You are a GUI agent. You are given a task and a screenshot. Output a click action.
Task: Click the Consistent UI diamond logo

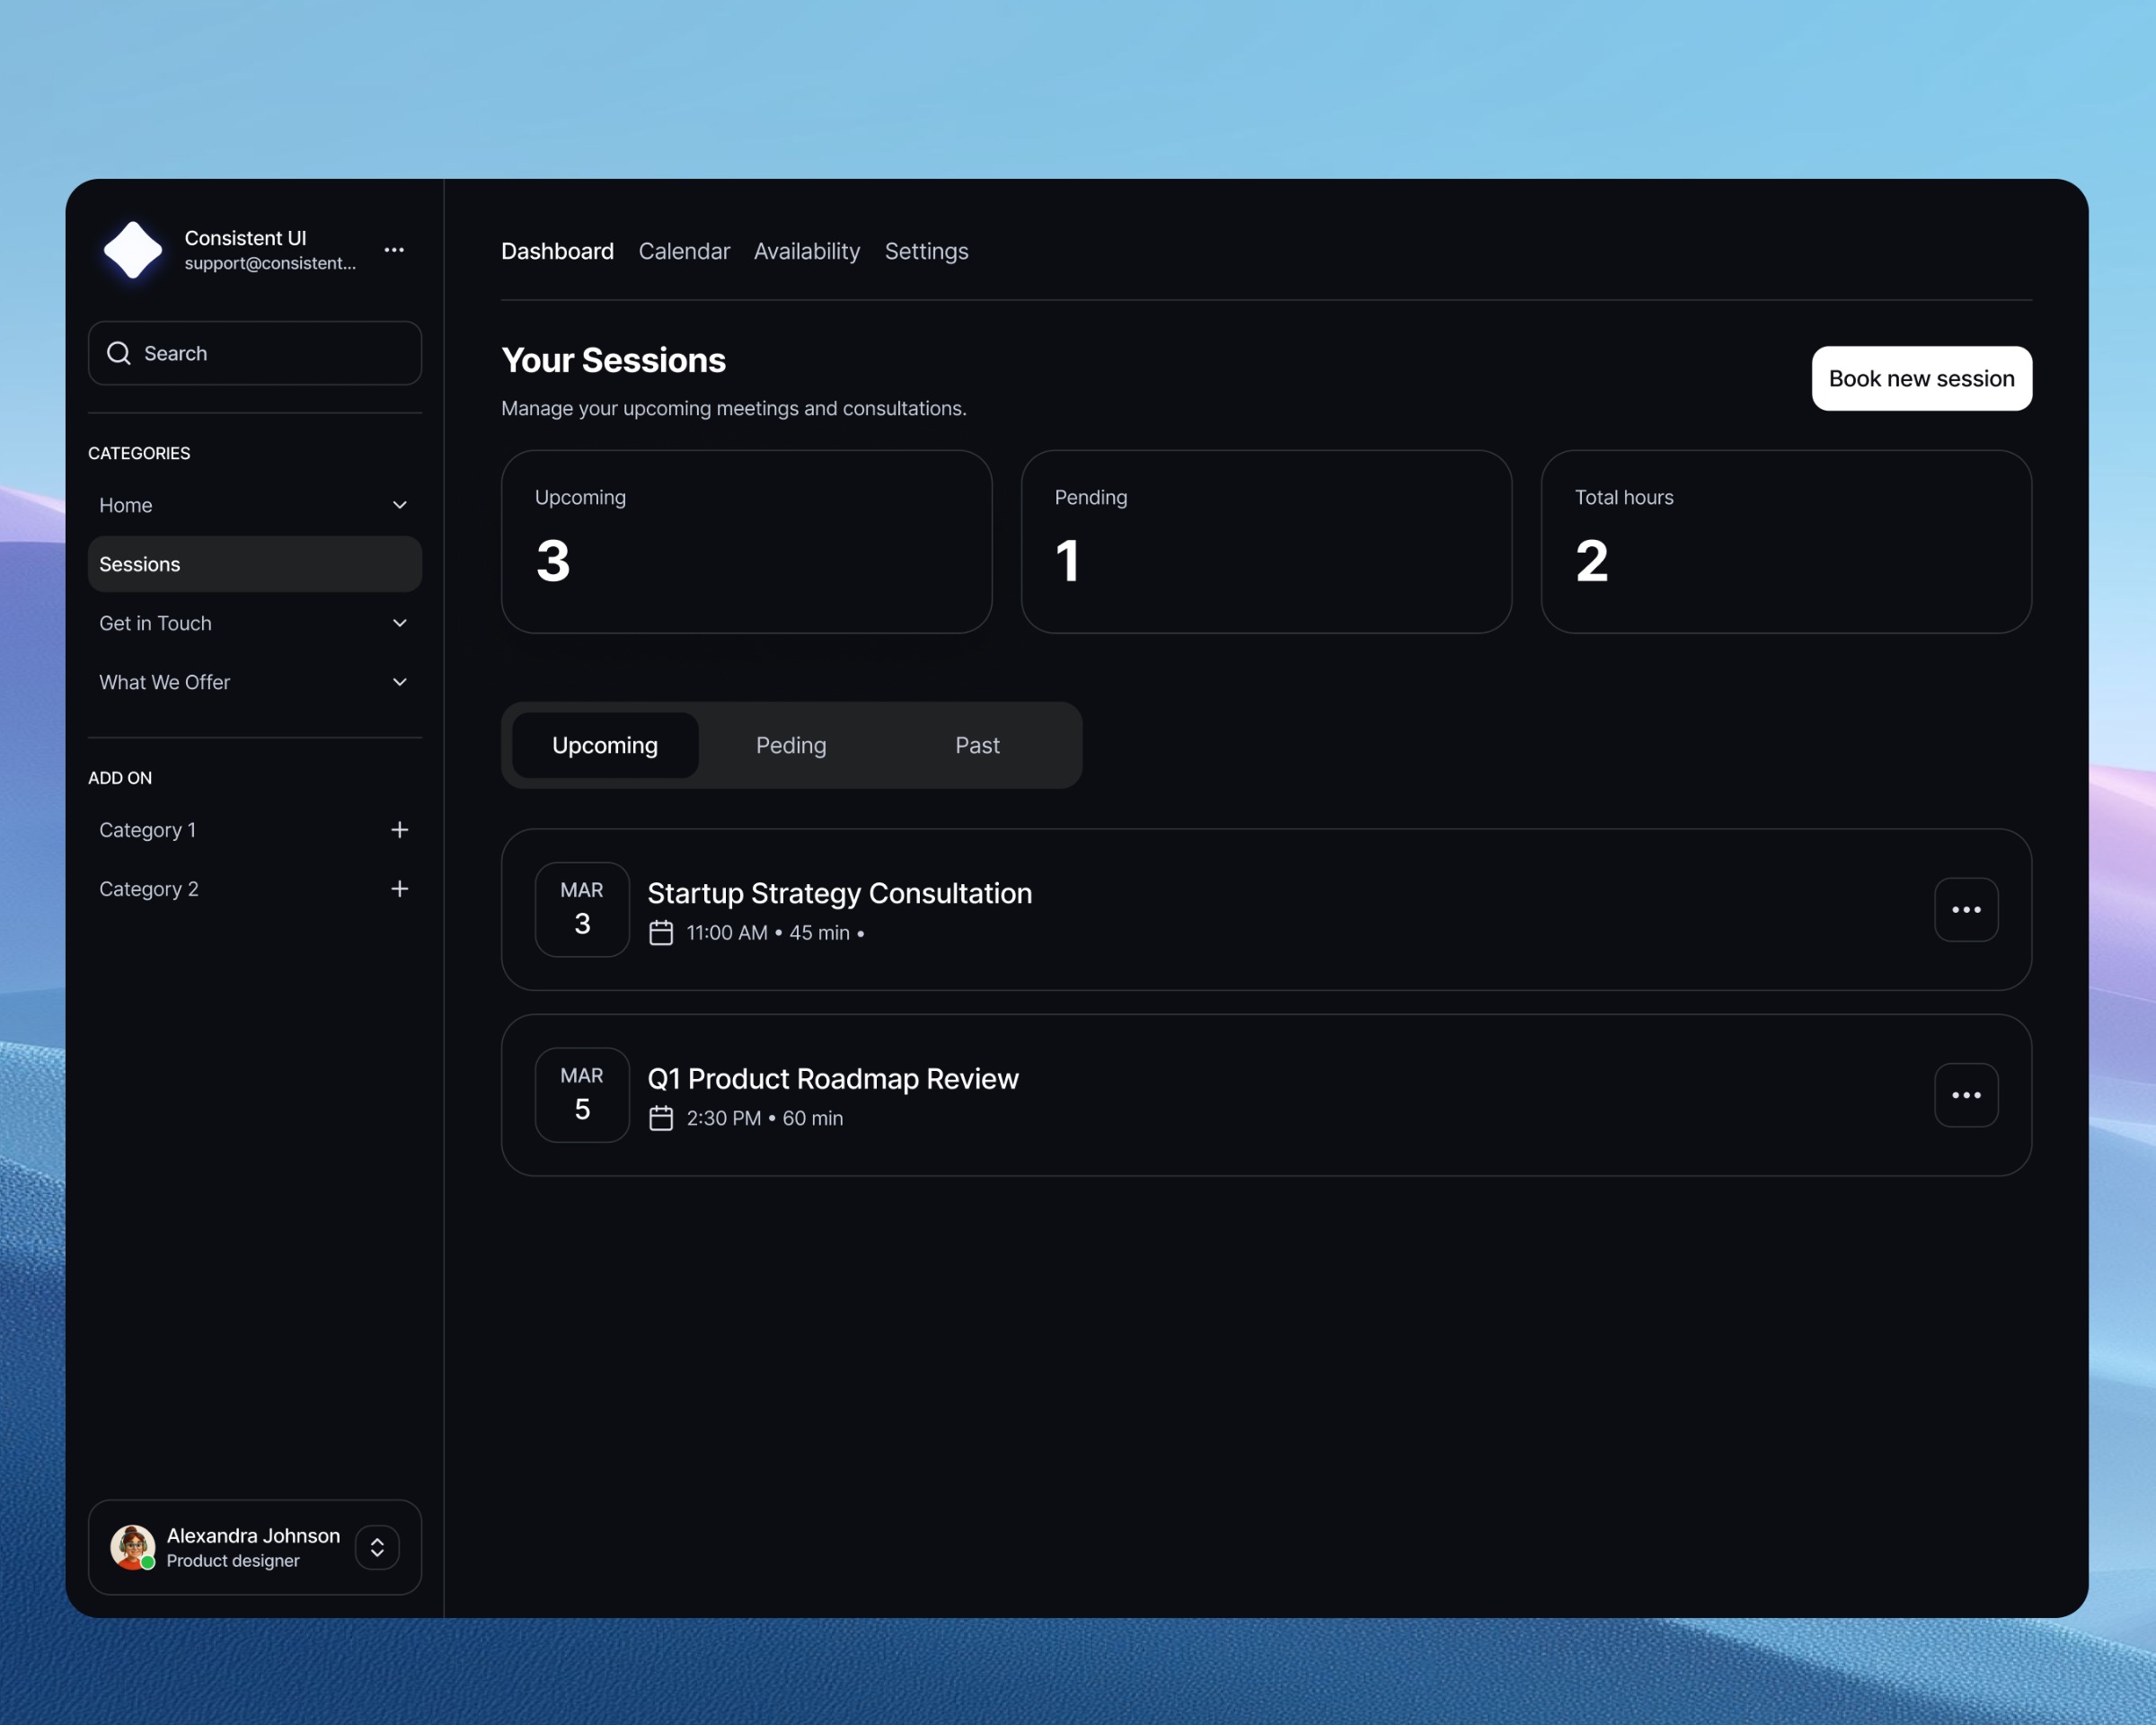click(x=133, y=250)
